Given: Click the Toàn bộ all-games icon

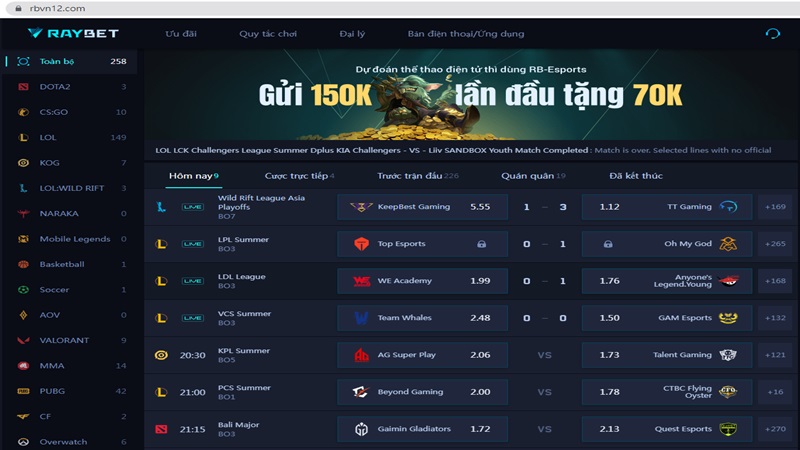Looking at the screenshot, I should (x=23, y=61).
